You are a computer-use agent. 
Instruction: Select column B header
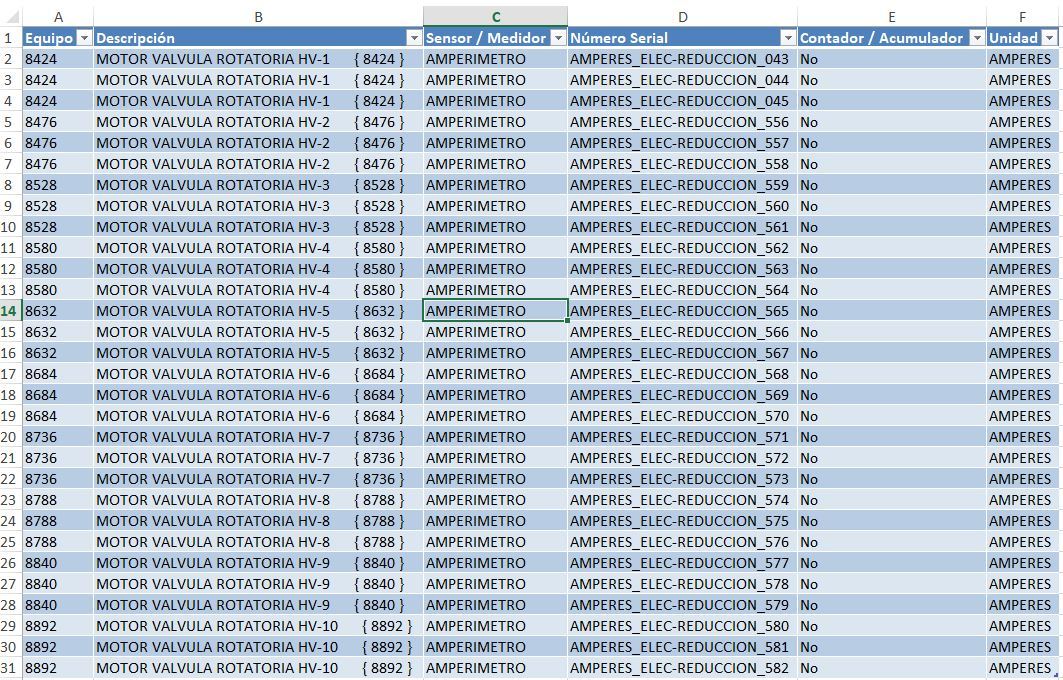[x=258, y=16]
